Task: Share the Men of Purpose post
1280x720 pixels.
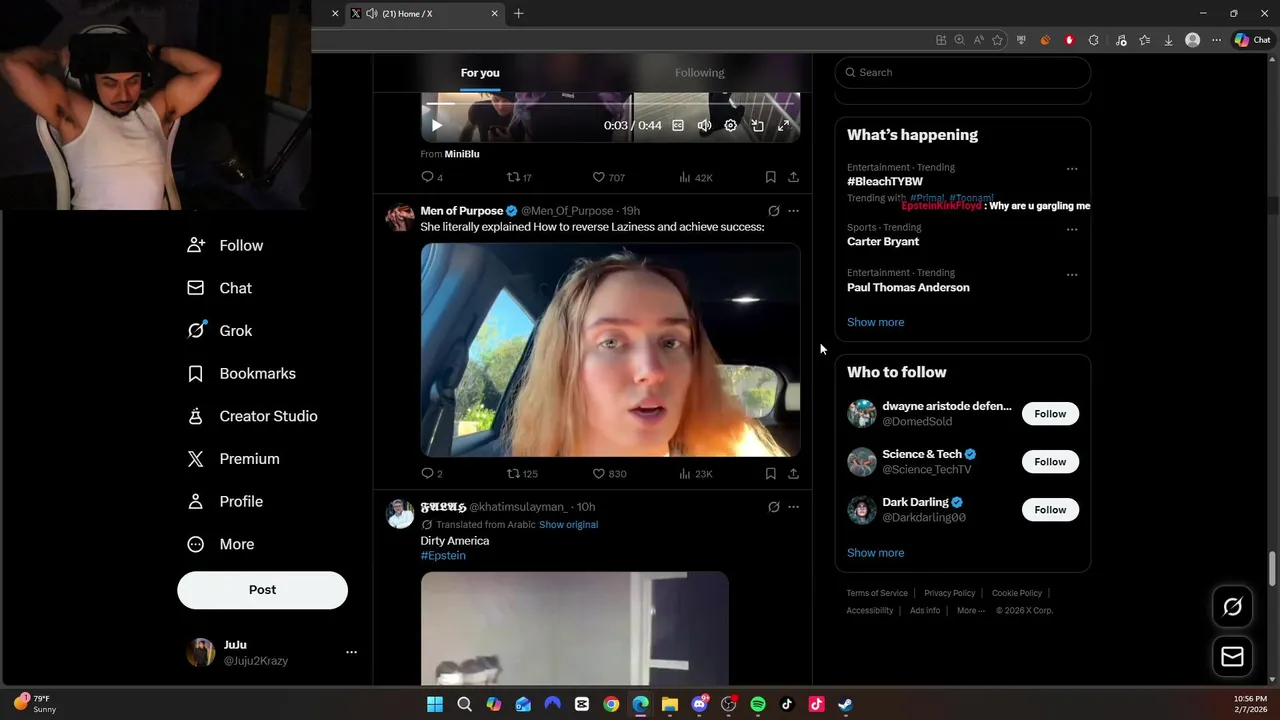Action: [x=793, y=473]
